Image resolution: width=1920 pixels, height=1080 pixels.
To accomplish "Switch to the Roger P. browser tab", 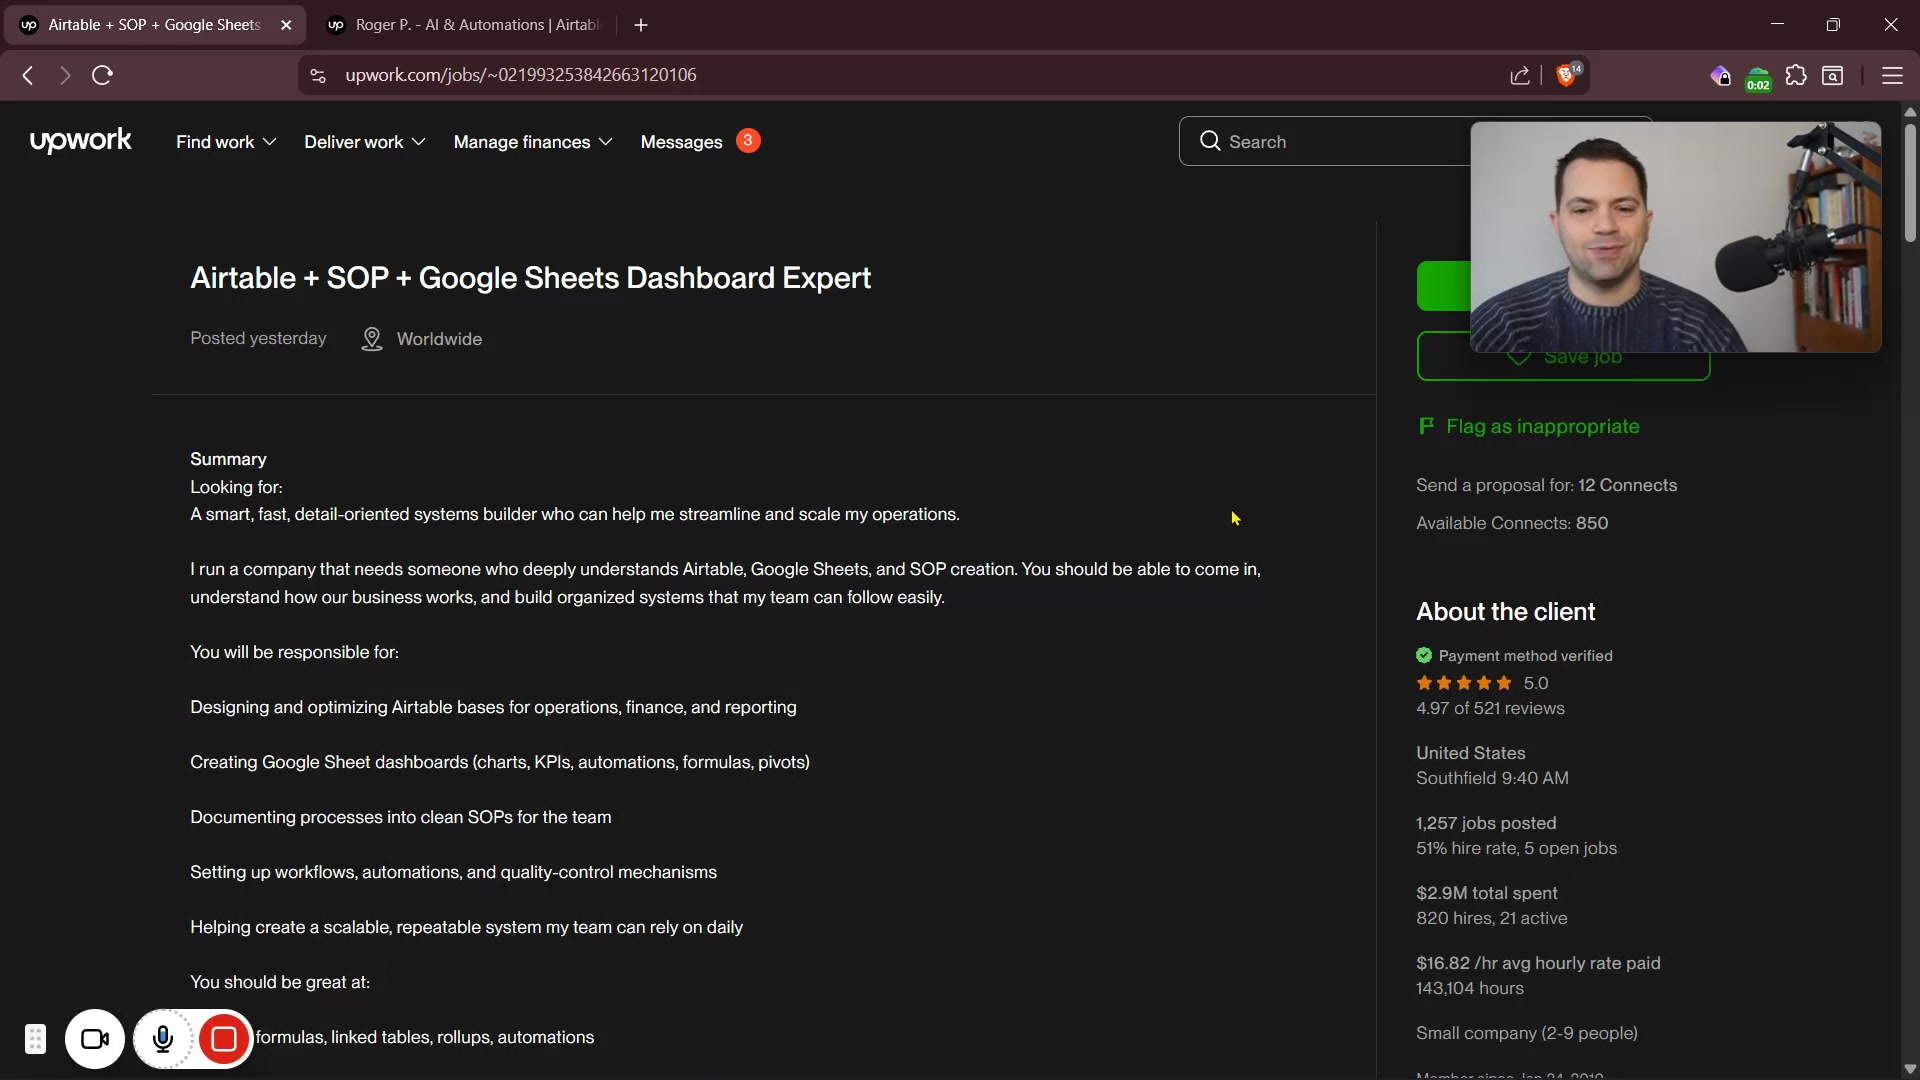I will tap(465, 25).
